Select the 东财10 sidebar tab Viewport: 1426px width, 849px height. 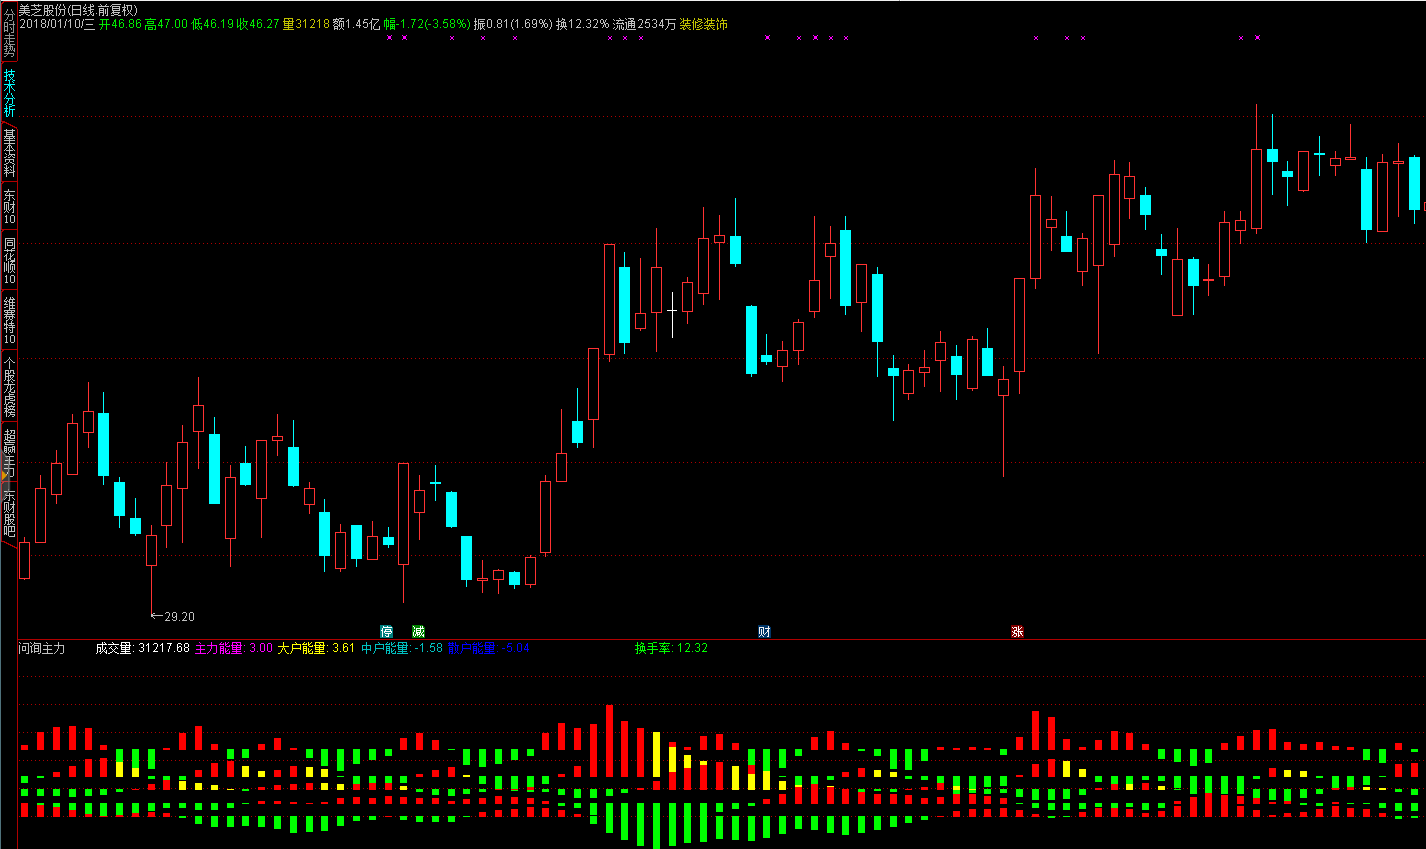coord(9,206)
